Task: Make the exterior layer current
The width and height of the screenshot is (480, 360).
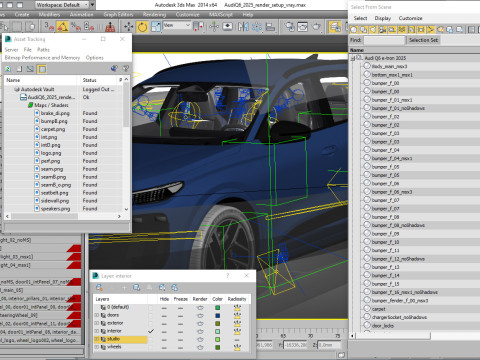Action: tap(151, 323)
